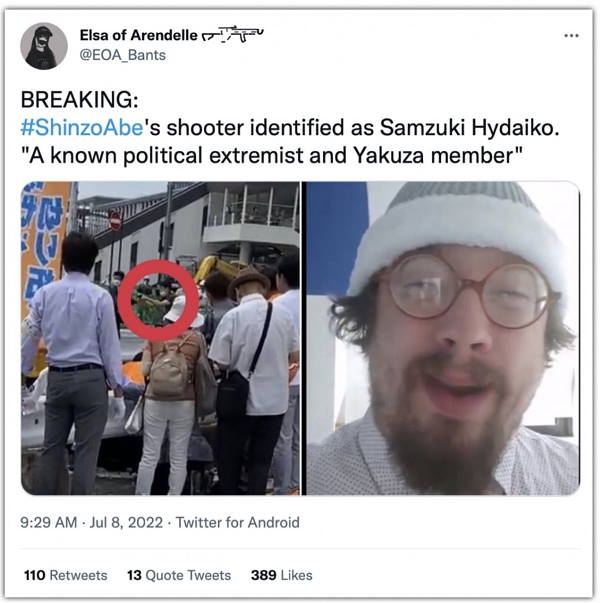View the 13 Quote Tweets list
600x603 pixels.
click(179, 575)
